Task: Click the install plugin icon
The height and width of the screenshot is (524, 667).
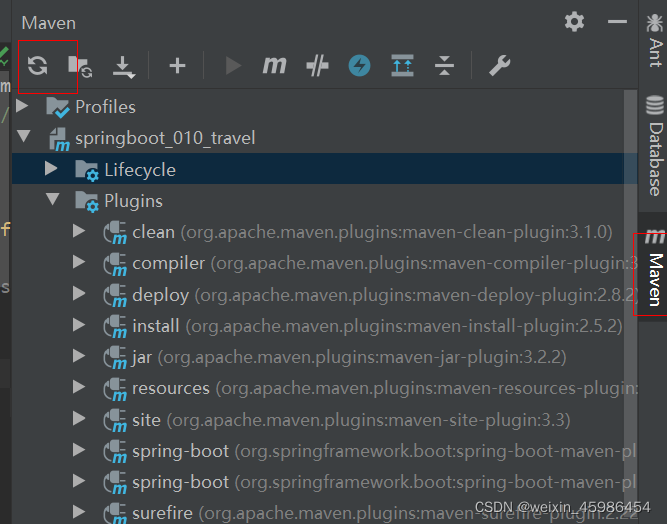Action: click(115, 327)
